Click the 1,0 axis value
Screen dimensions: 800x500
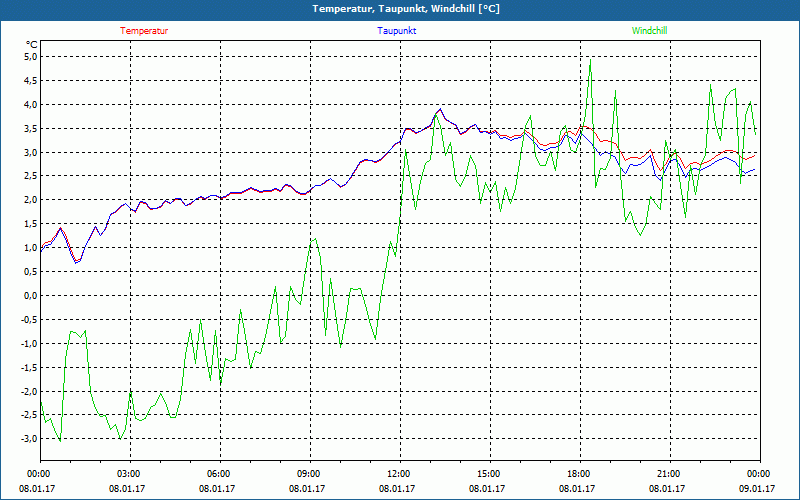(31, 248)
